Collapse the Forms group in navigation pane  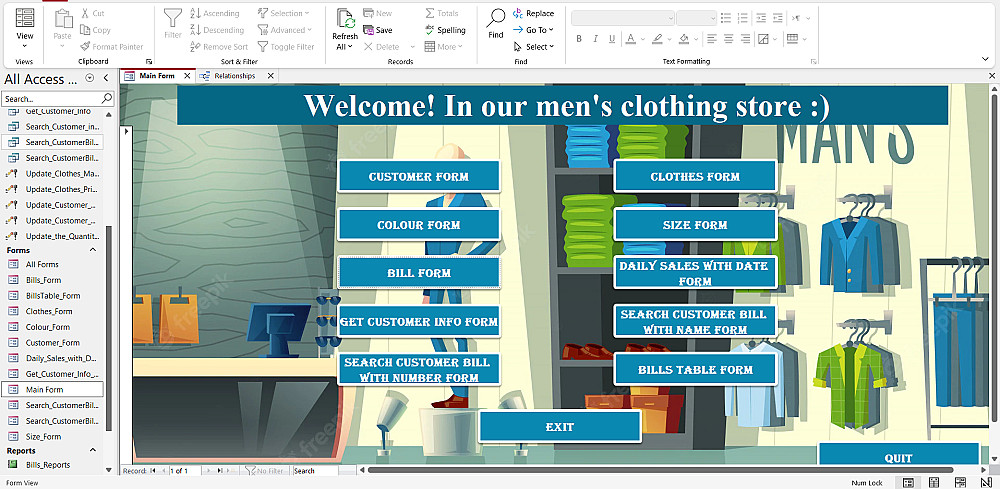coord(94,250)
